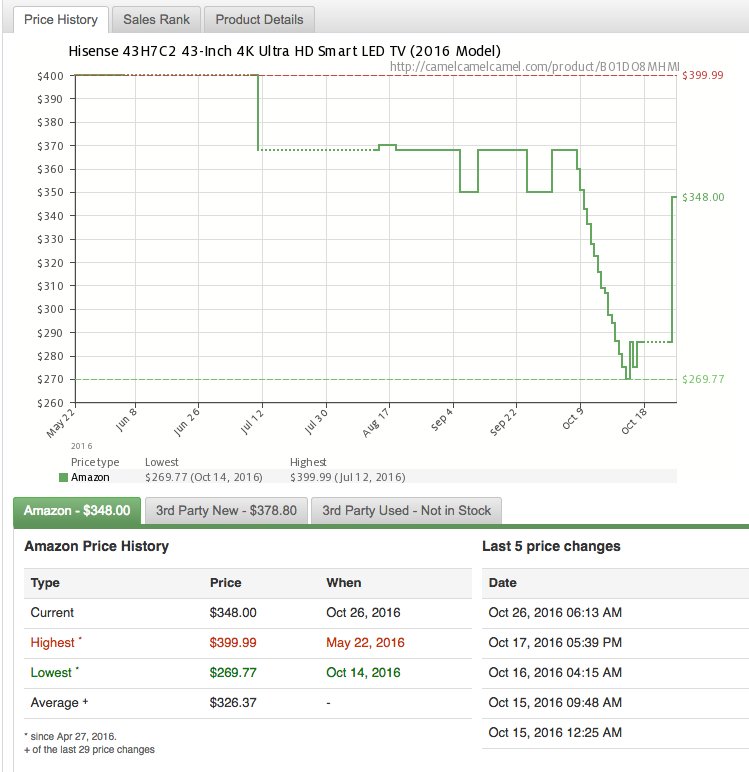Switch to the Price History tab
This screenshot has width=749, height=772.
pos(61,20)
